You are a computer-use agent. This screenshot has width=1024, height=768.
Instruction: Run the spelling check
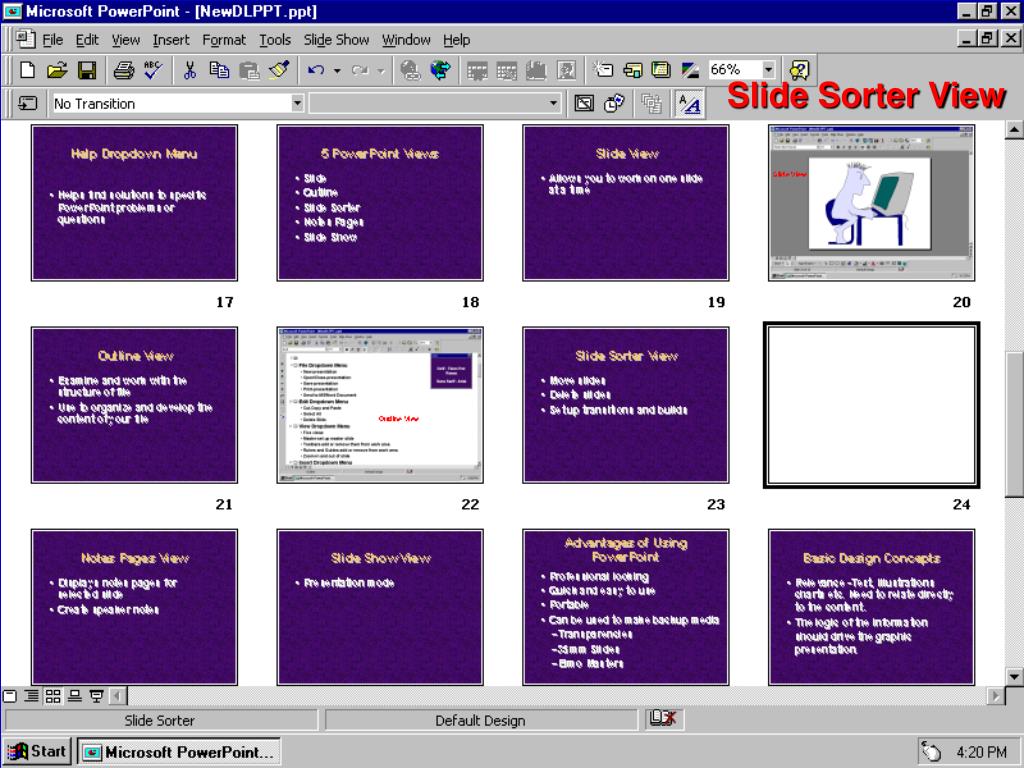point(153,70)
